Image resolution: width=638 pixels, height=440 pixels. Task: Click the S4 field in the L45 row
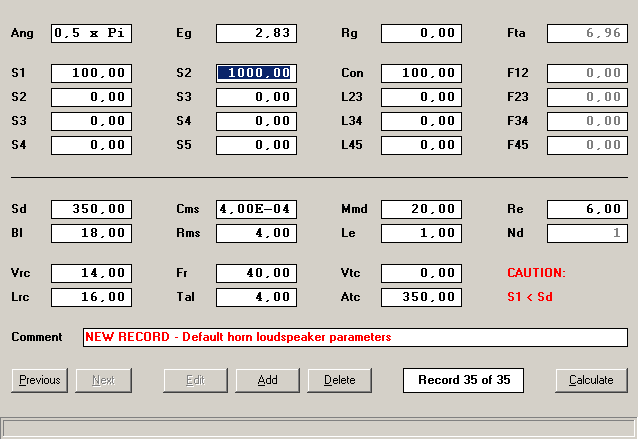click(91, 145)
